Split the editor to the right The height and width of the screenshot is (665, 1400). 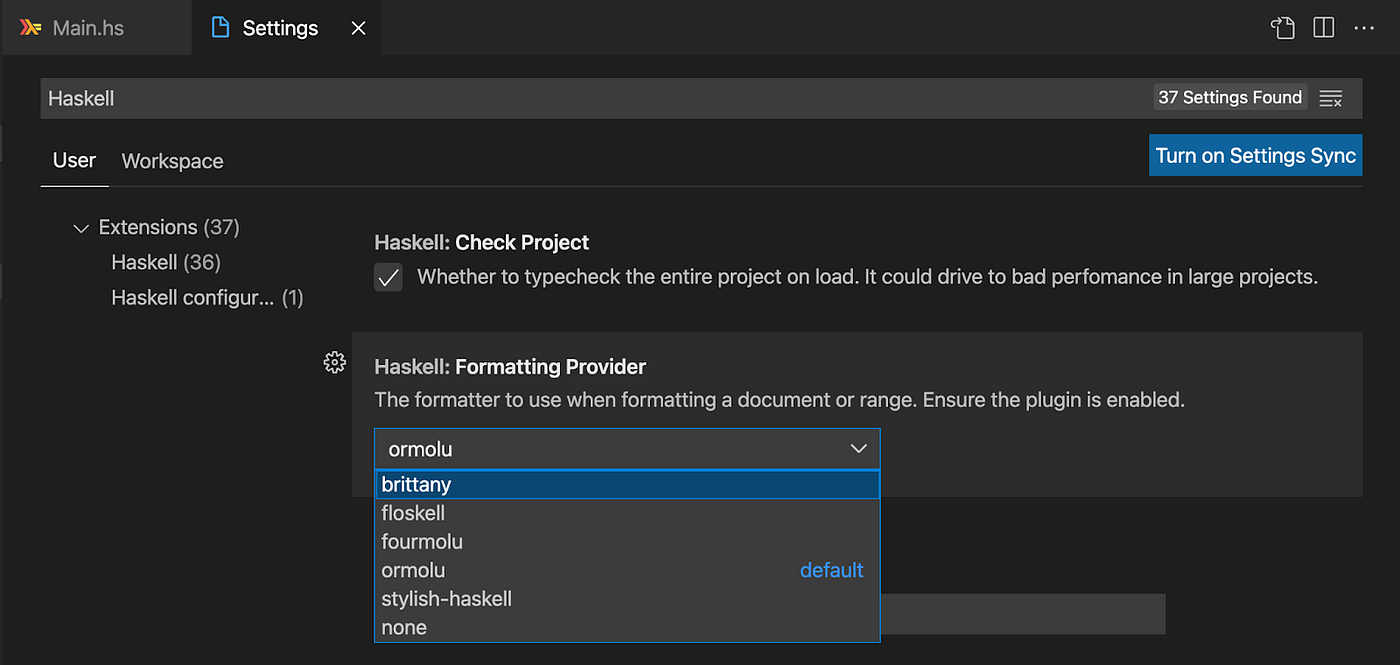click(1323, 28)
